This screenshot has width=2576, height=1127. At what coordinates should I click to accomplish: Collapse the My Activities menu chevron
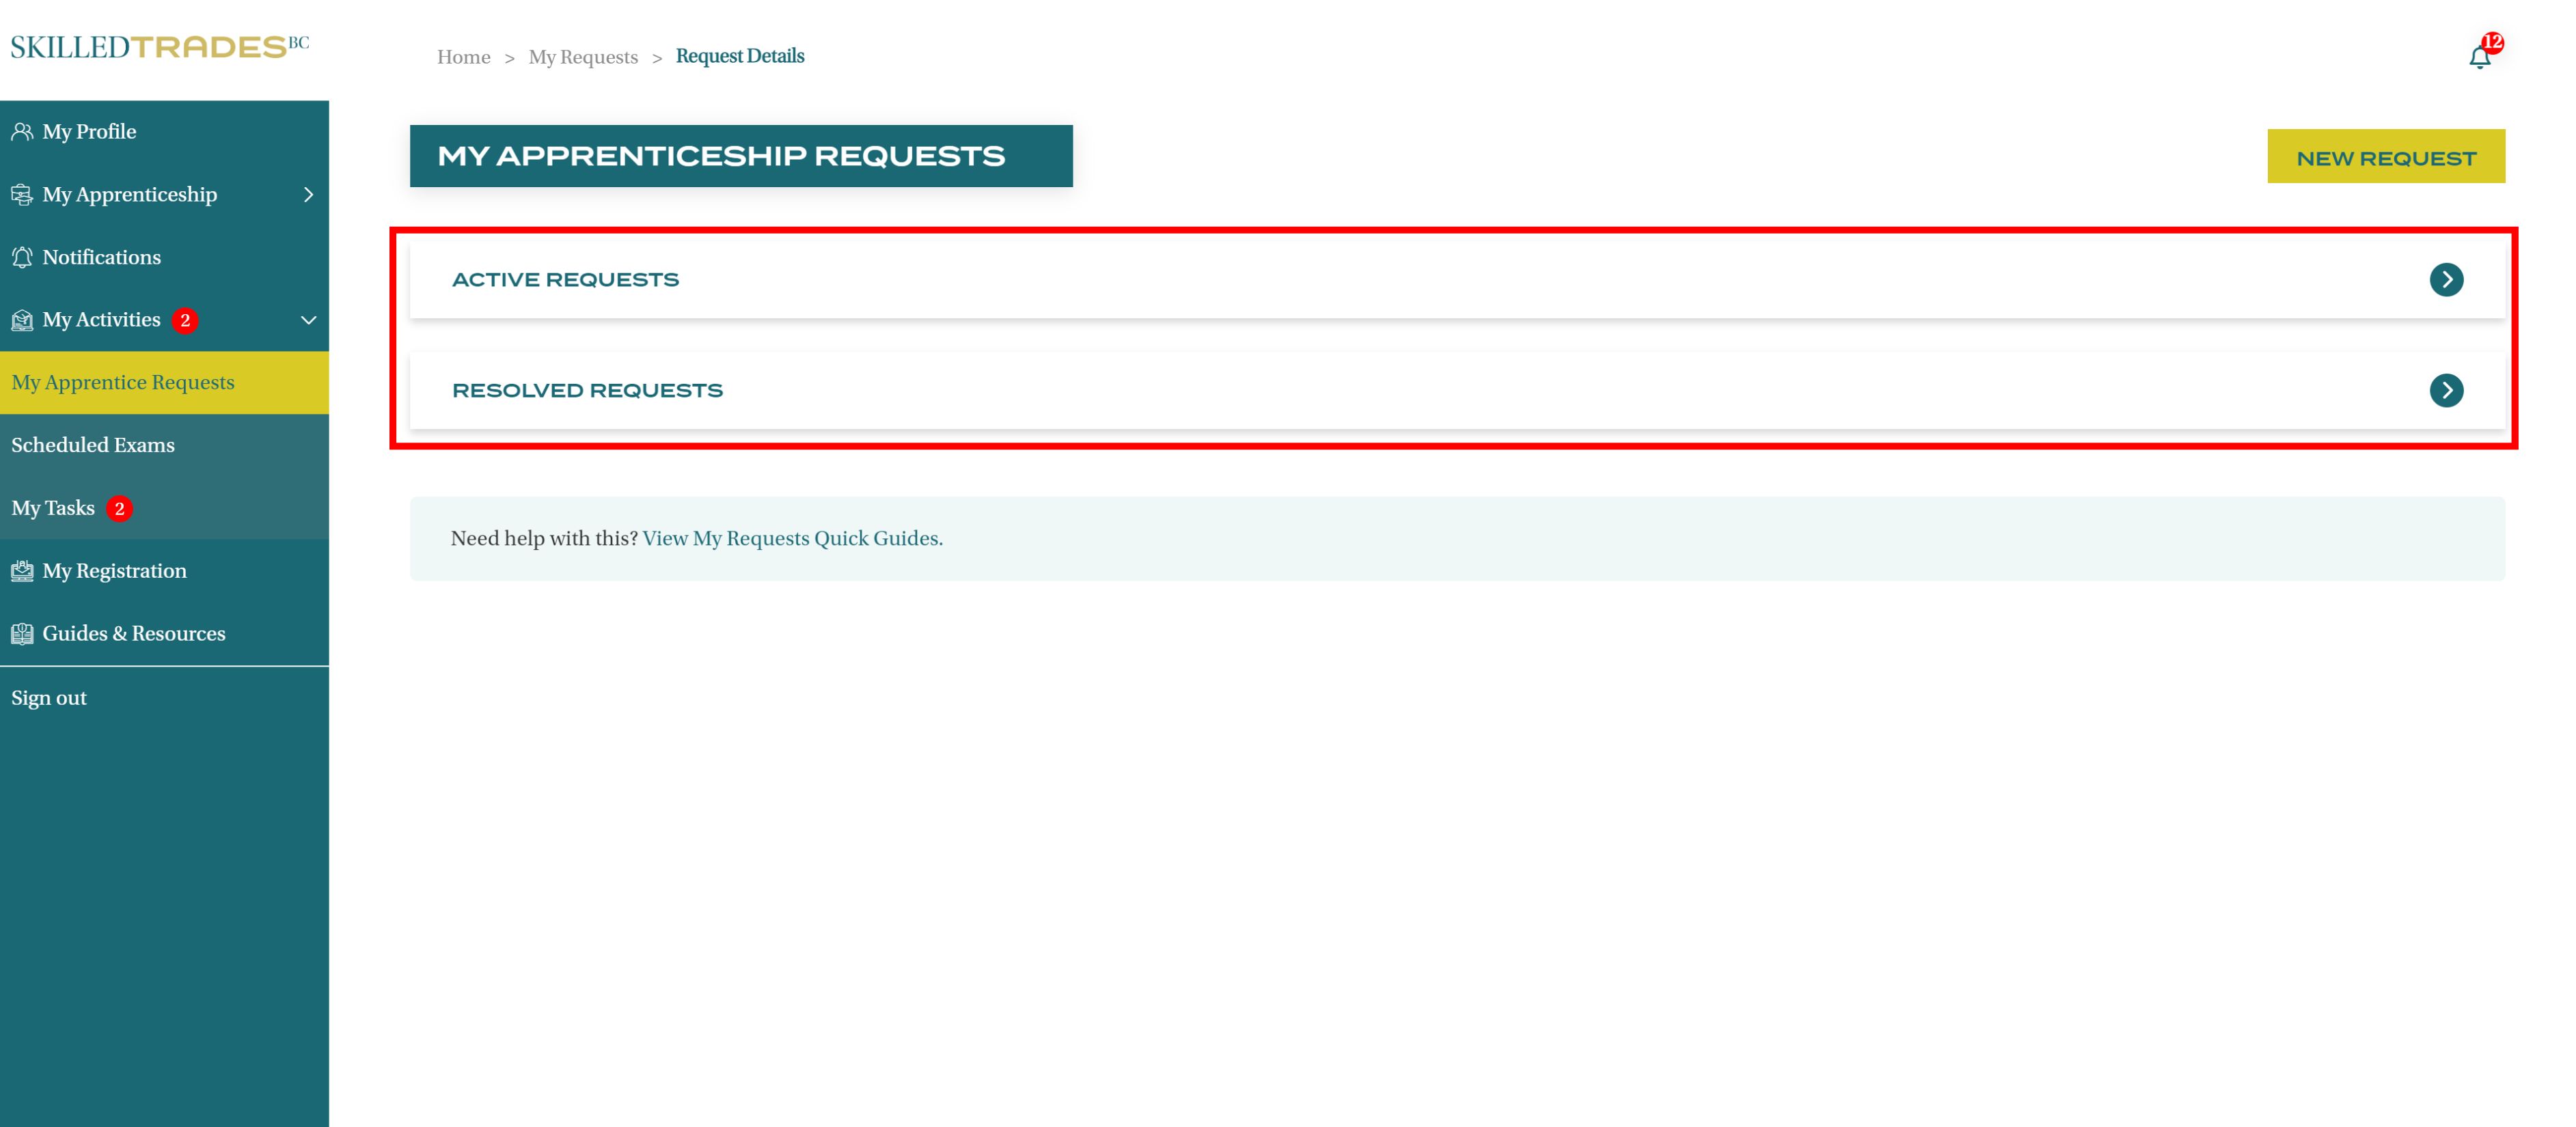point(308,320)
